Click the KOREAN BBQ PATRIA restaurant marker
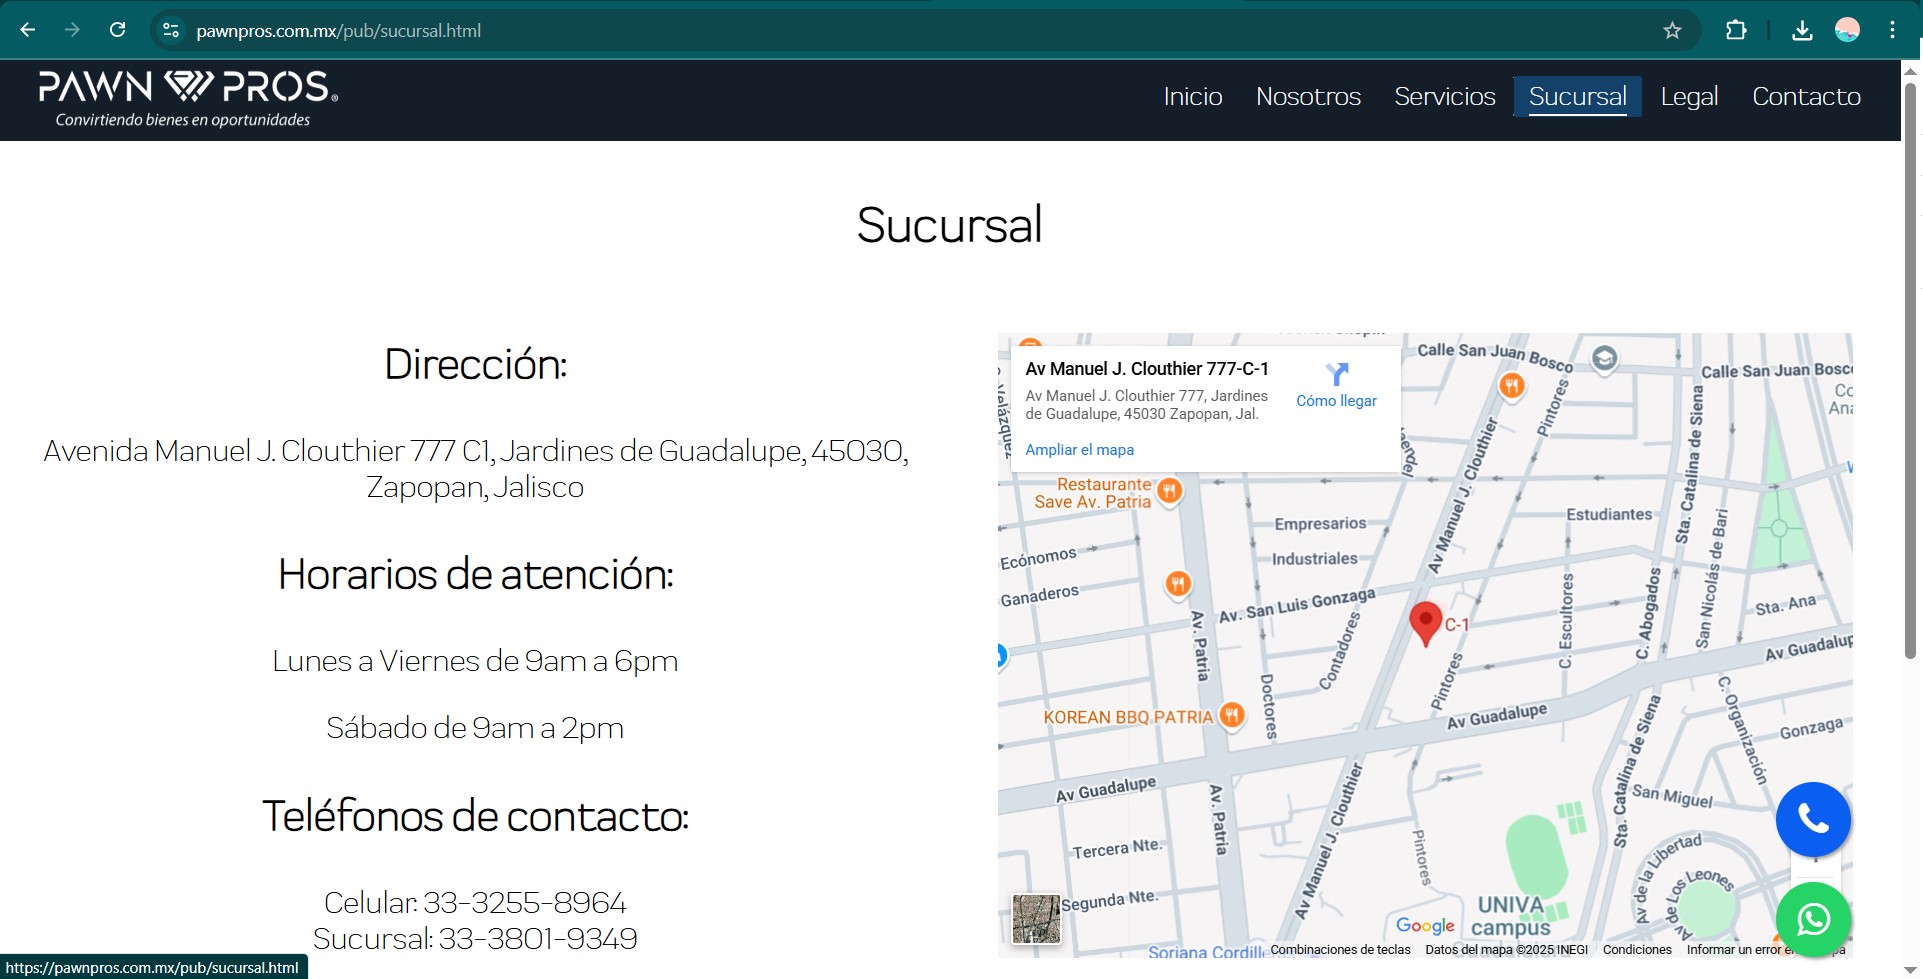This screenshot has height=979, width=1923. [x=1232, y=715]
